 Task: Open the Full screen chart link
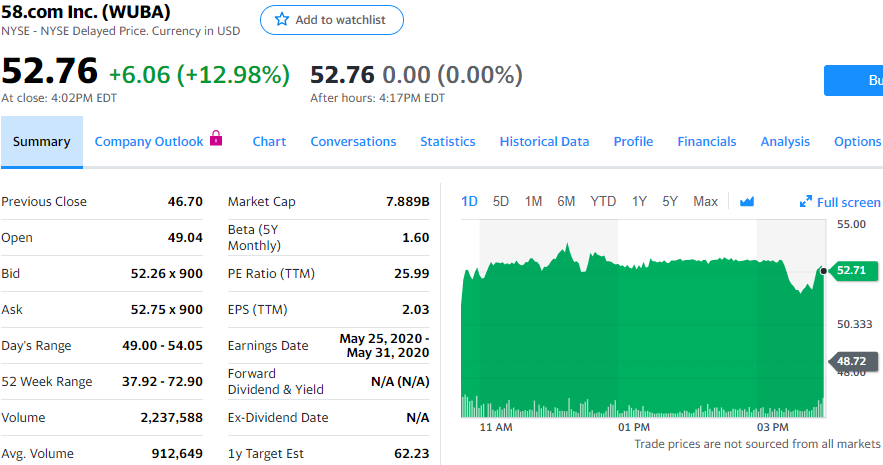pyautogui.click(x=848, y=202)
